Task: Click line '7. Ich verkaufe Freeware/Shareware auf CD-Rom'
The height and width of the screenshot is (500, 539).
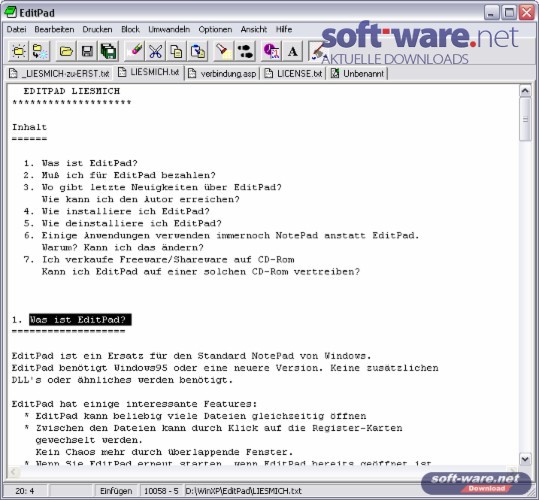Action: [x=159, y=259]
